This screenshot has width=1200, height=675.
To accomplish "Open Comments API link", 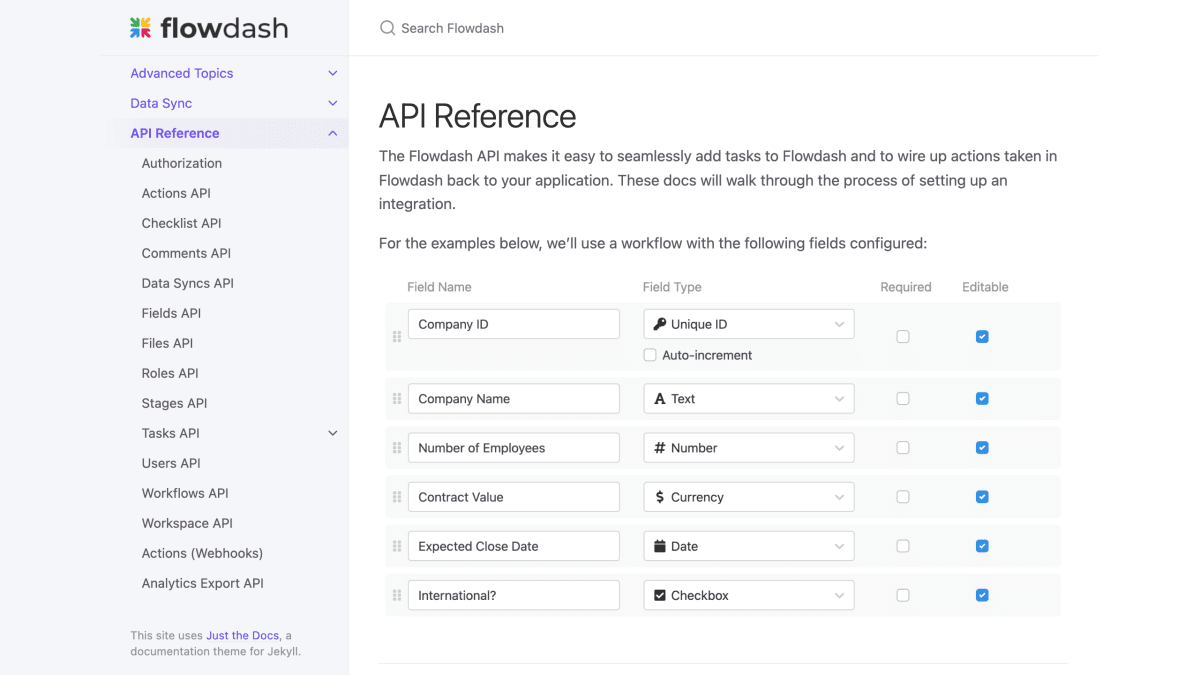I will [x=186, y=253].
